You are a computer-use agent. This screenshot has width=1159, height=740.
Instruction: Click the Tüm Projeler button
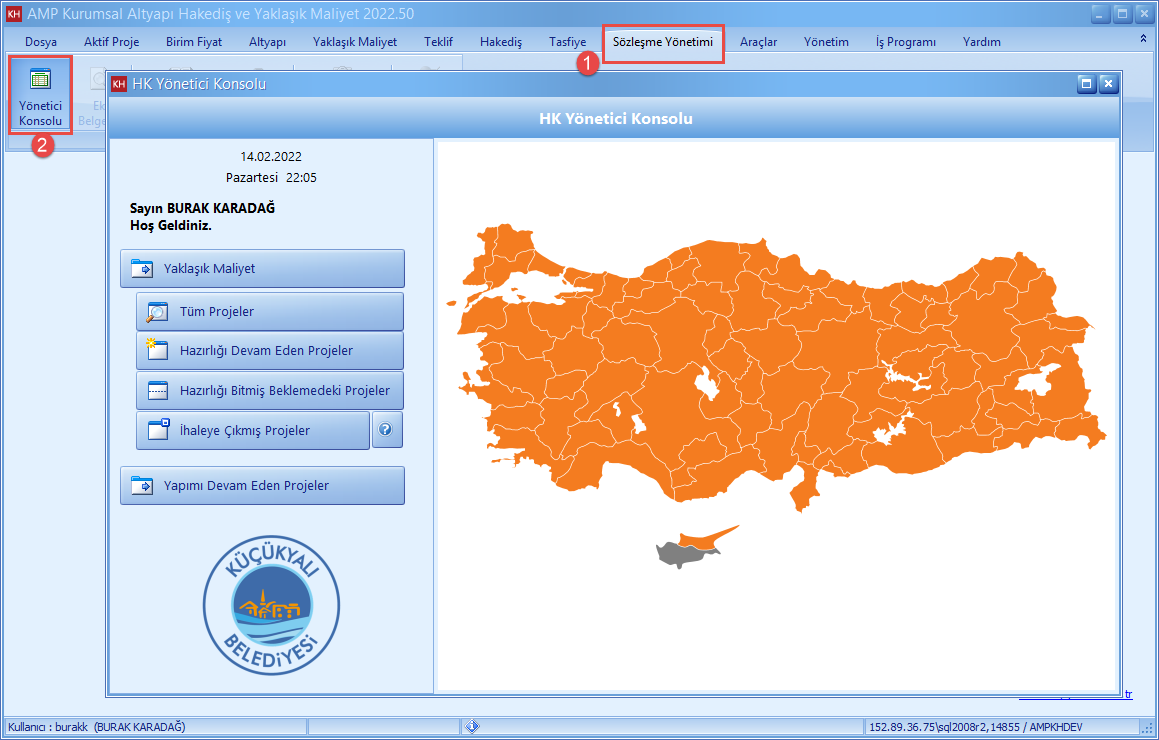tap(269, 312)
